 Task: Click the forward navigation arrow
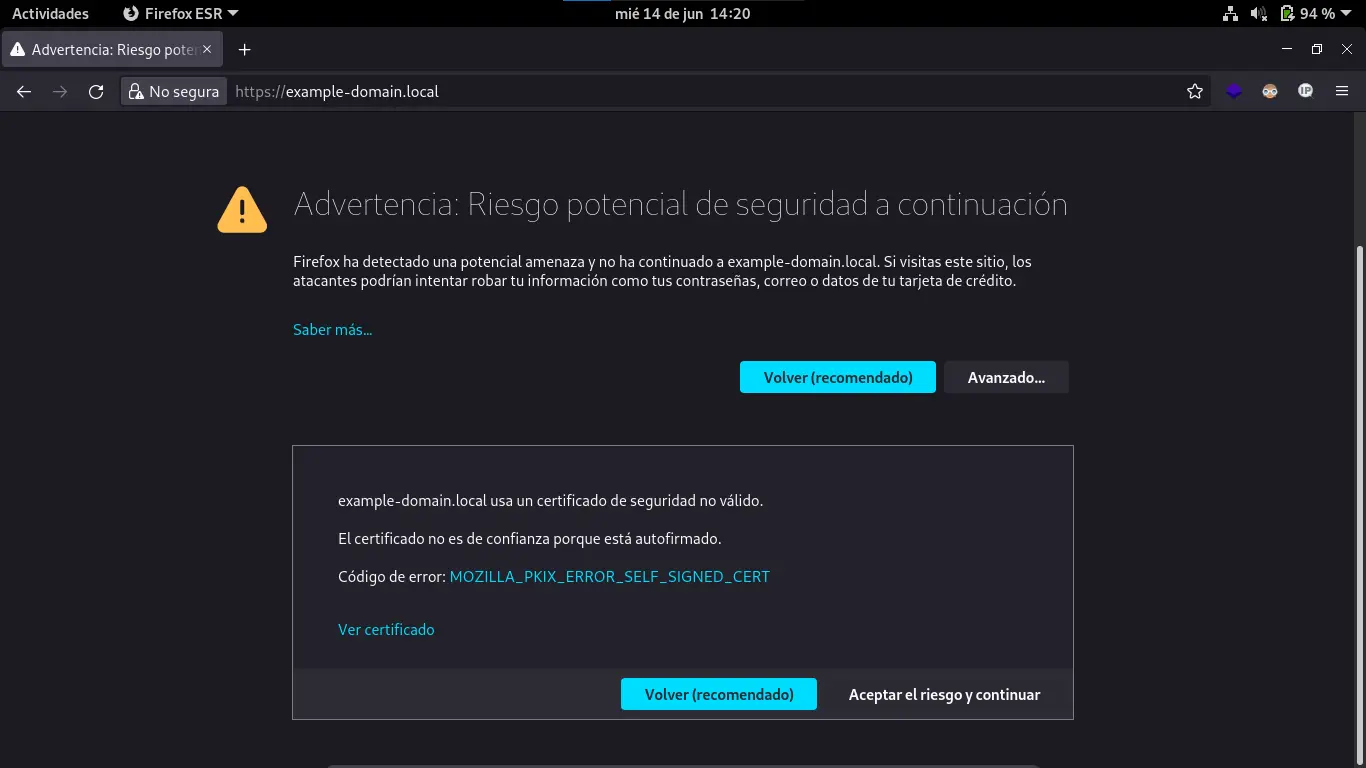point(60,92)
